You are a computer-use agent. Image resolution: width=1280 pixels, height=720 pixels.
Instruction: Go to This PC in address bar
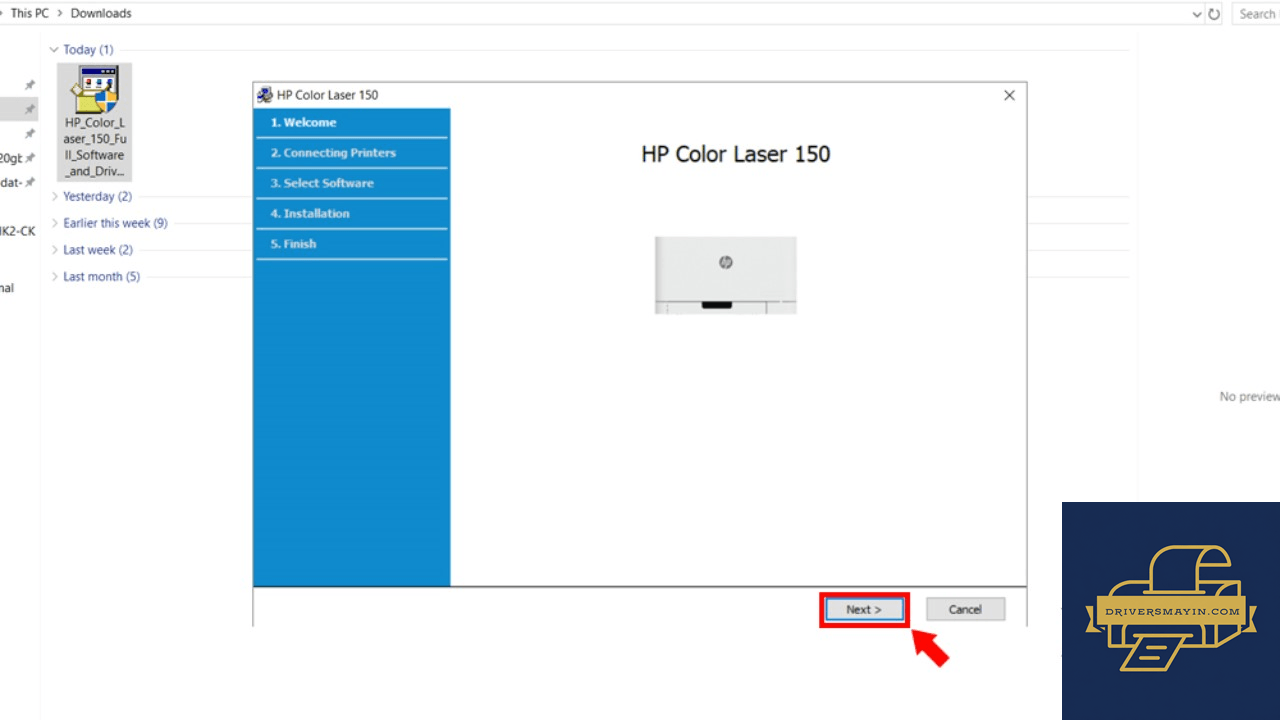pyautogui.click(x=29, y=14)
